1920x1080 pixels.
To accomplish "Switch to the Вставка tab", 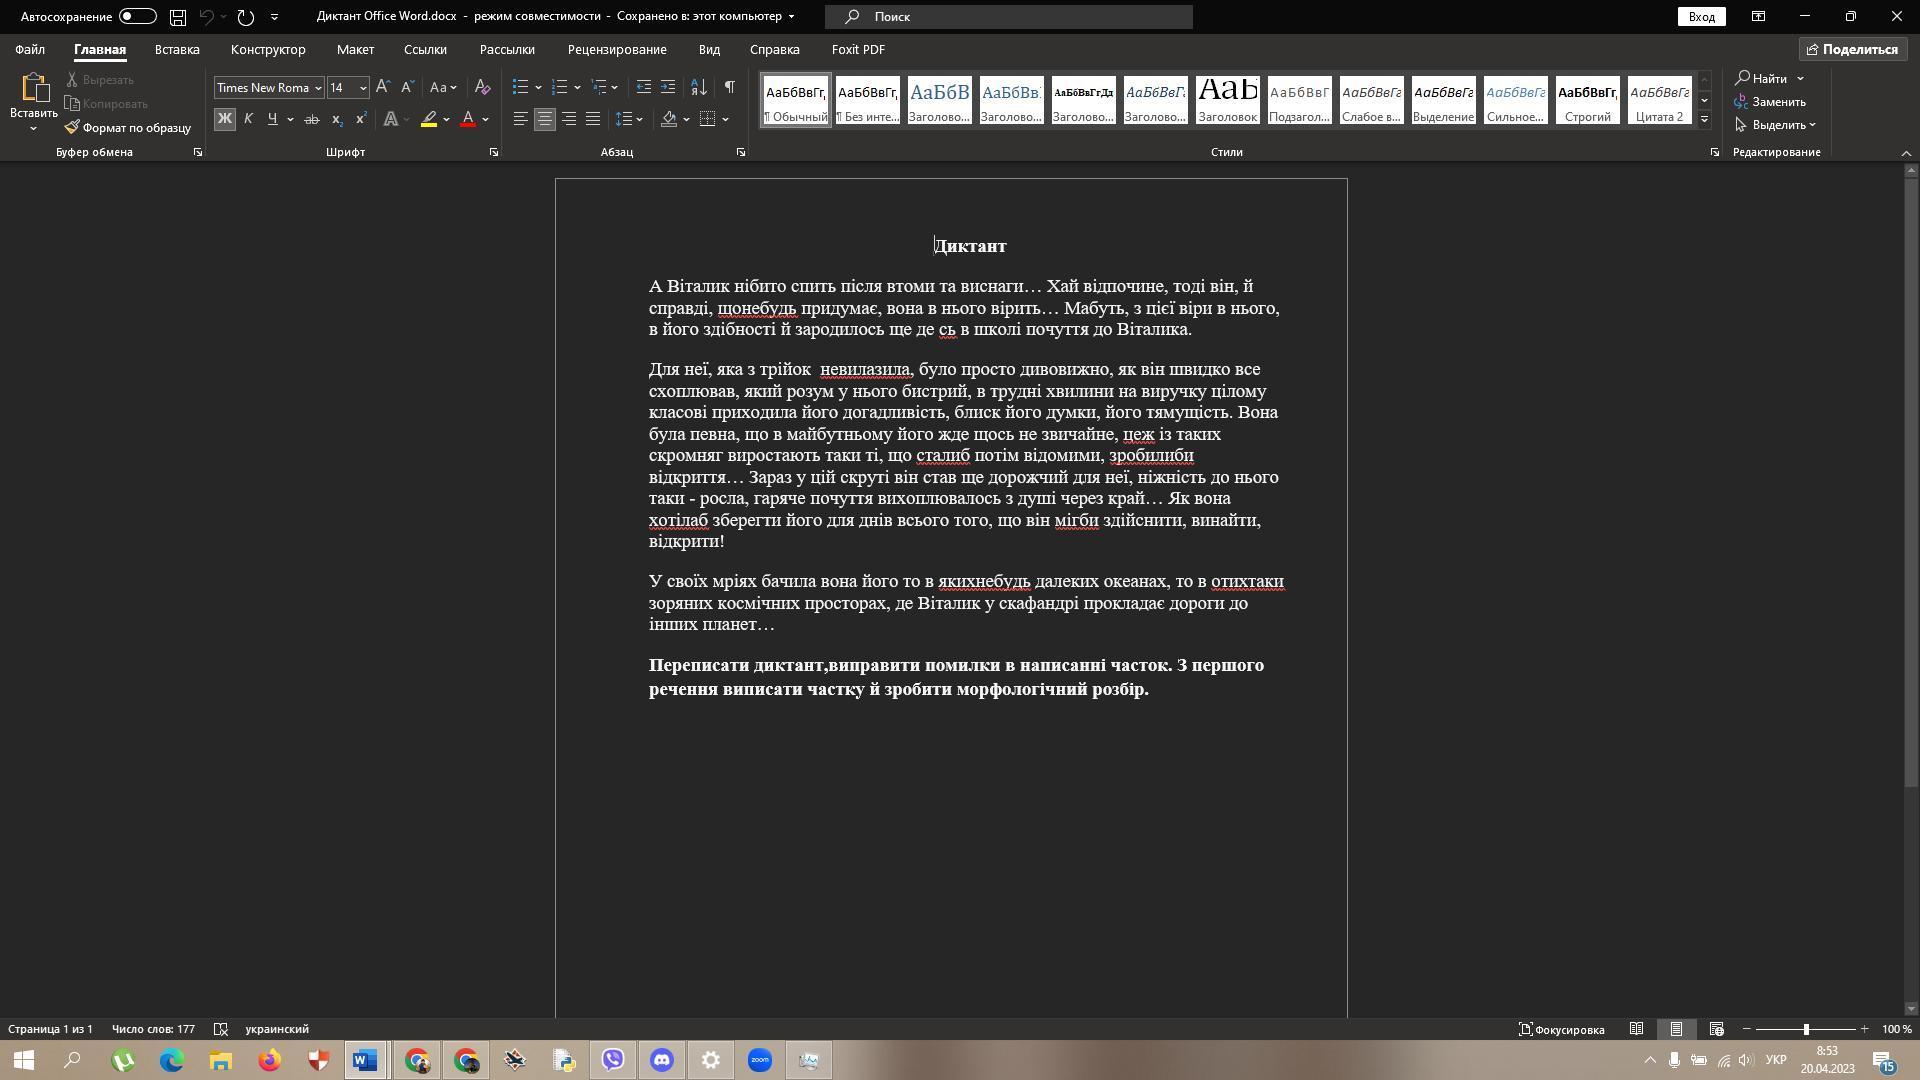I will coord(177,49).
